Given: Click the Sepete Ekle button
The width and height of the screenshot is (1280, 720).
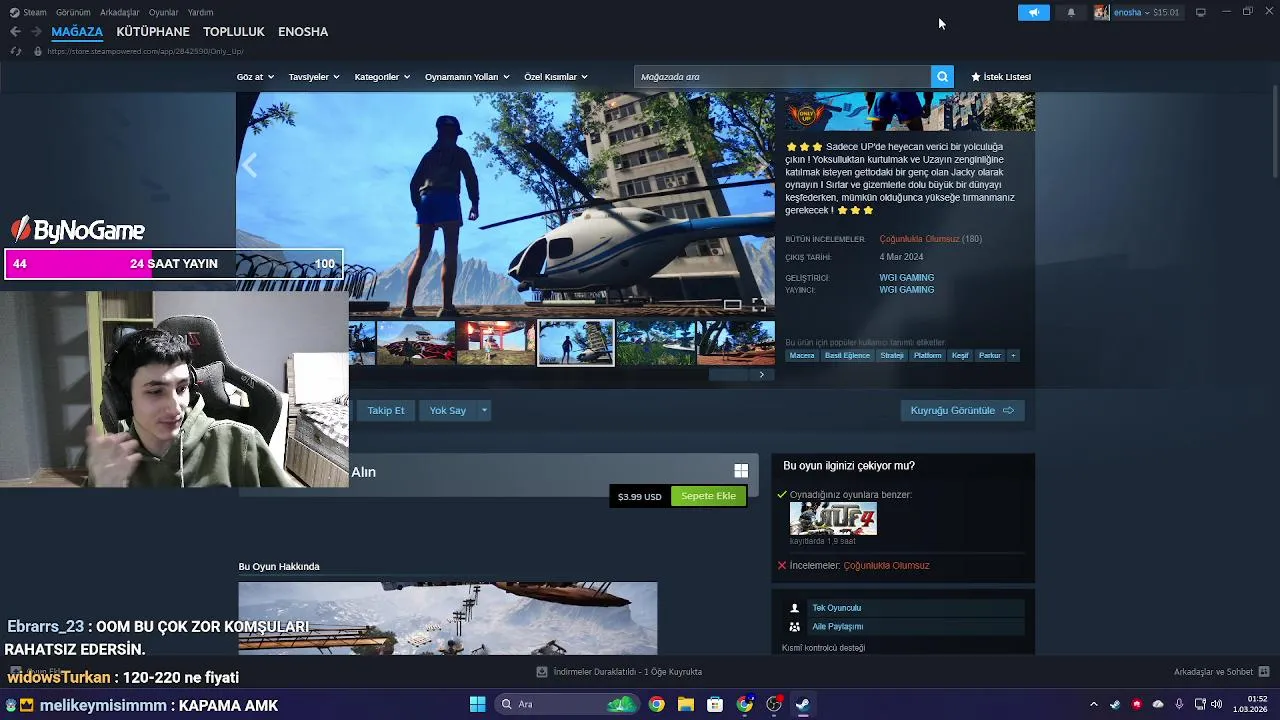Looking at the screenshot, I should point(709,496).
